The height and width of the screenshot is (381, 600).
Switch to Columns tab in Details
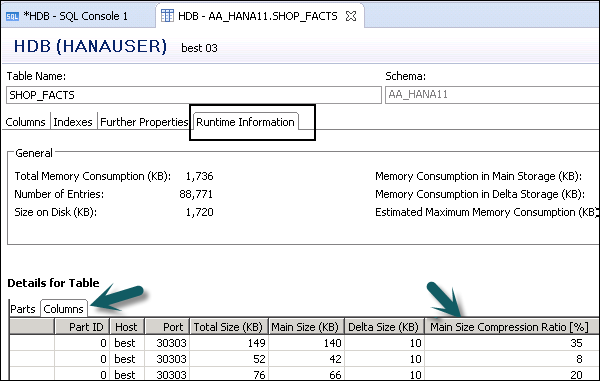(64, 309)
